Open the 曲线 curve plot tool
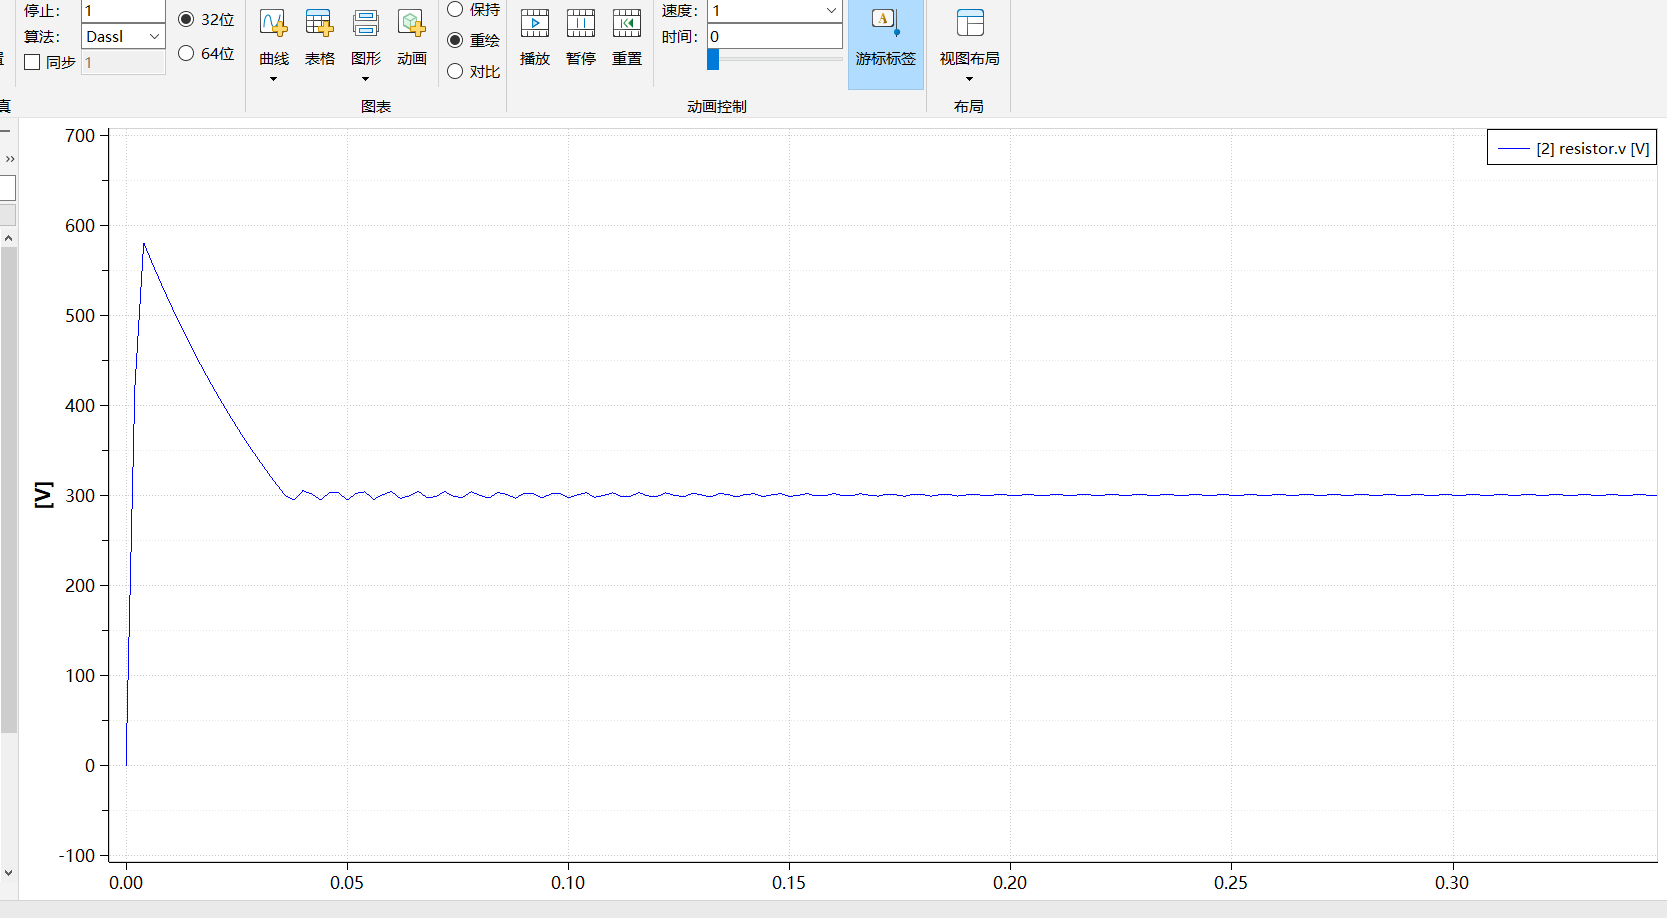 click(273, 36)
